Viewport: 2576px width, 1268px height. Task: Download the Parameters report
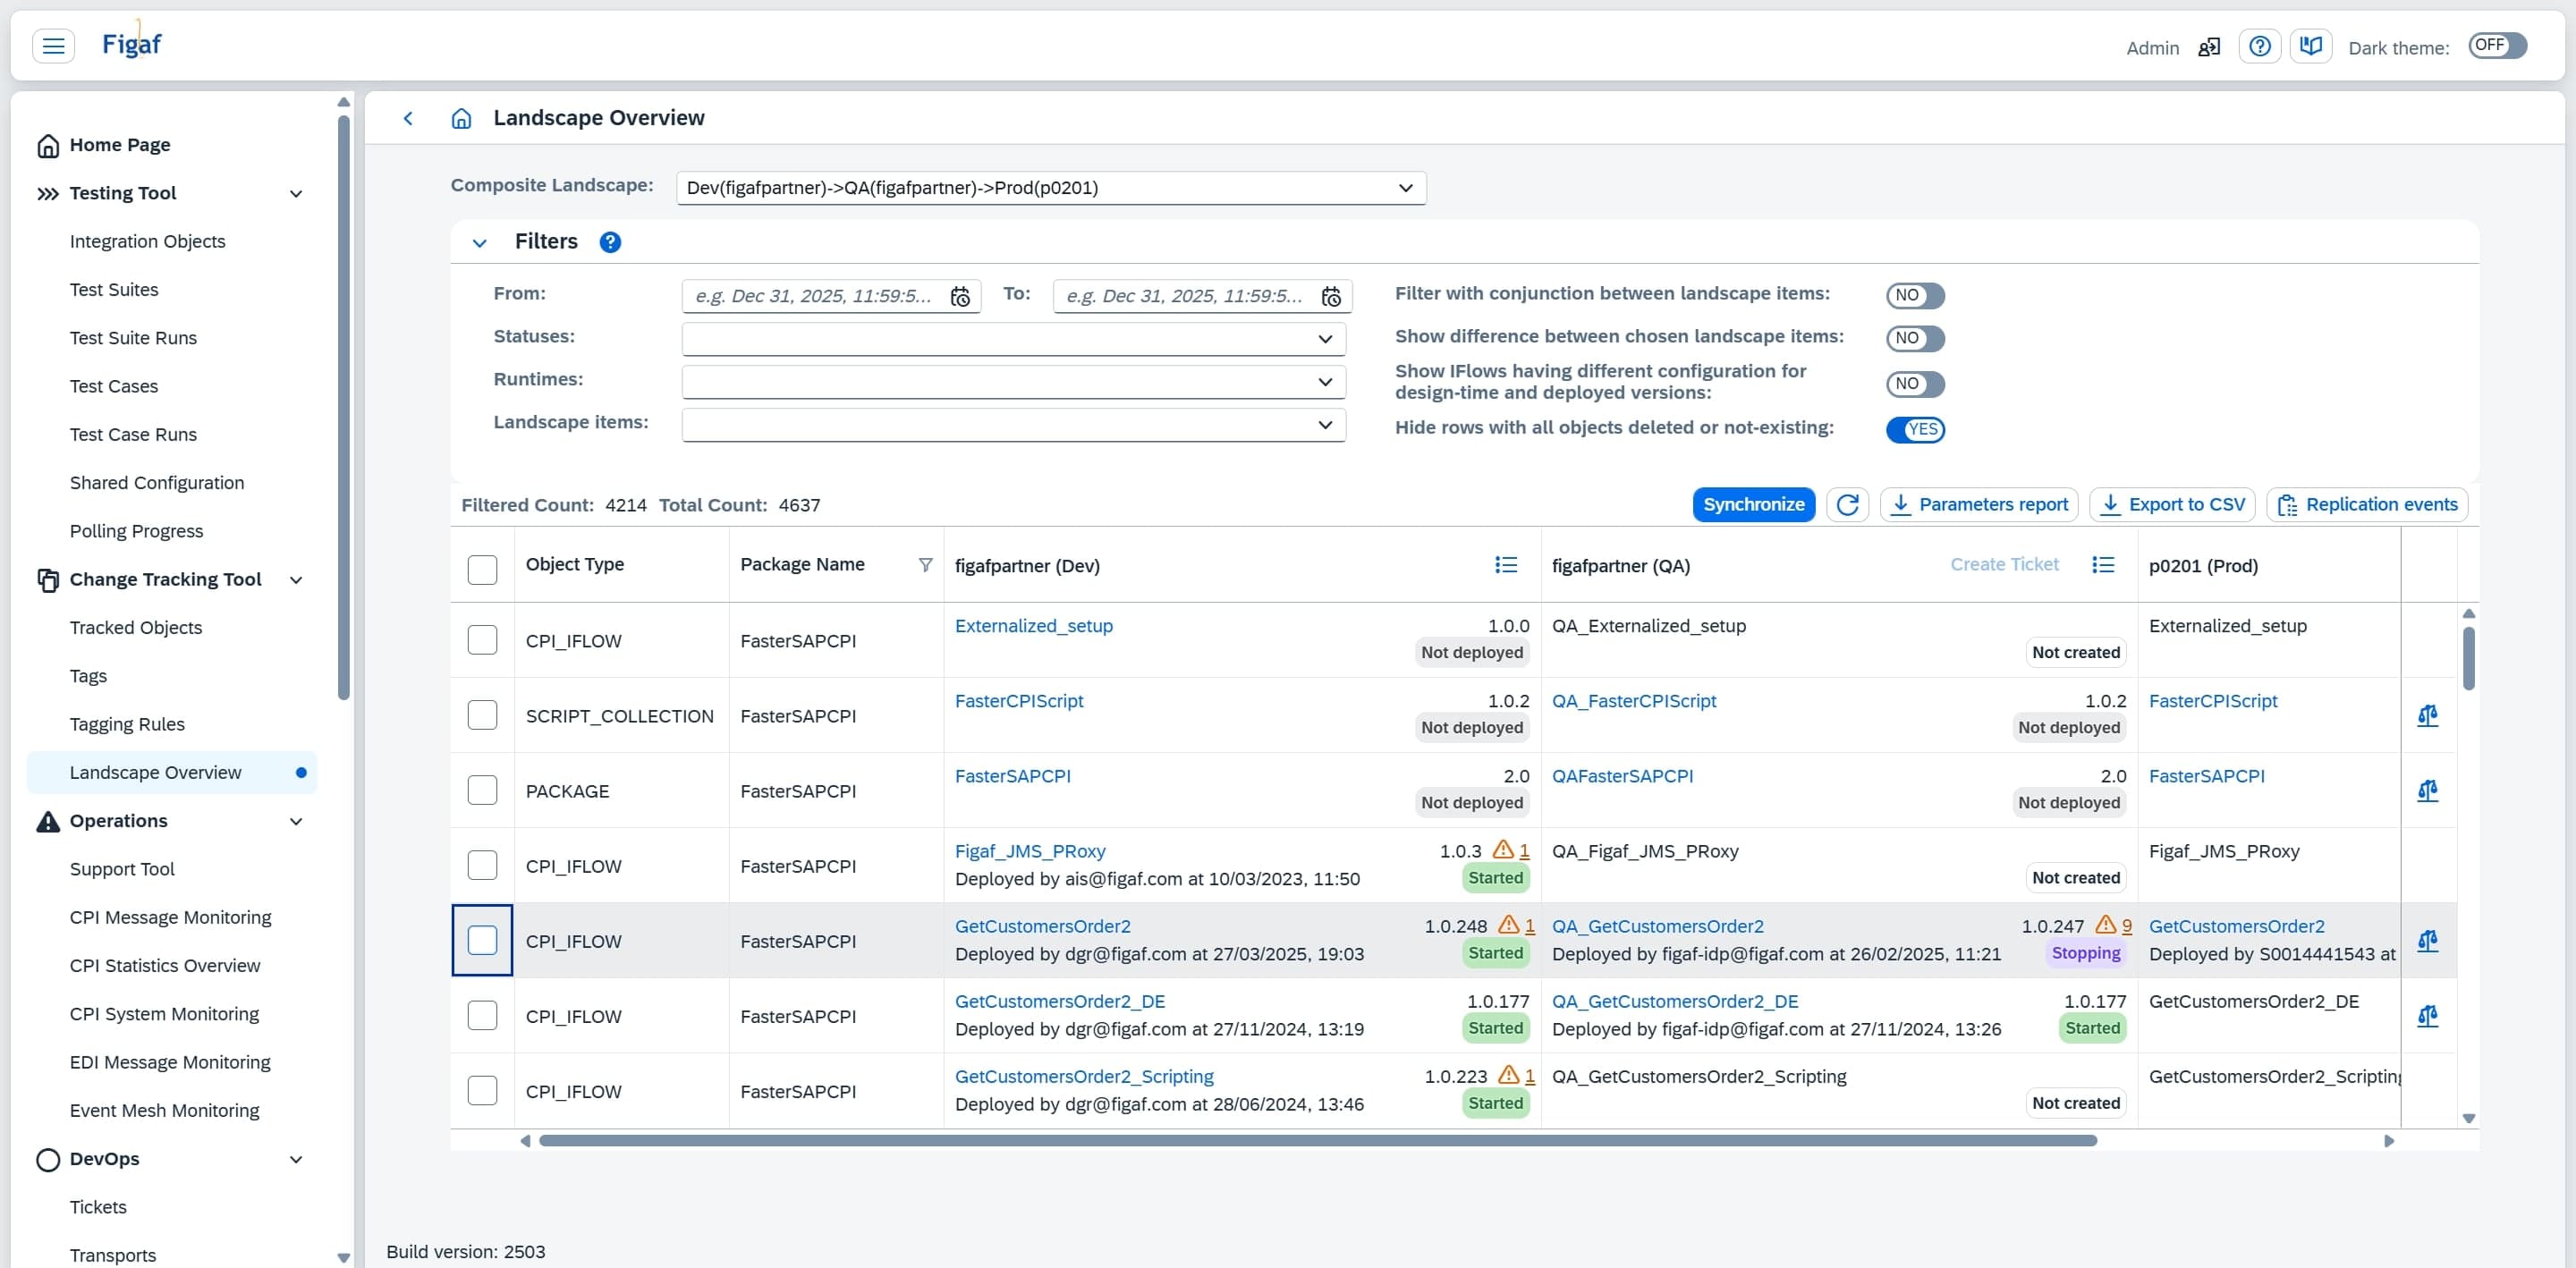click(x=1978, y=505)
